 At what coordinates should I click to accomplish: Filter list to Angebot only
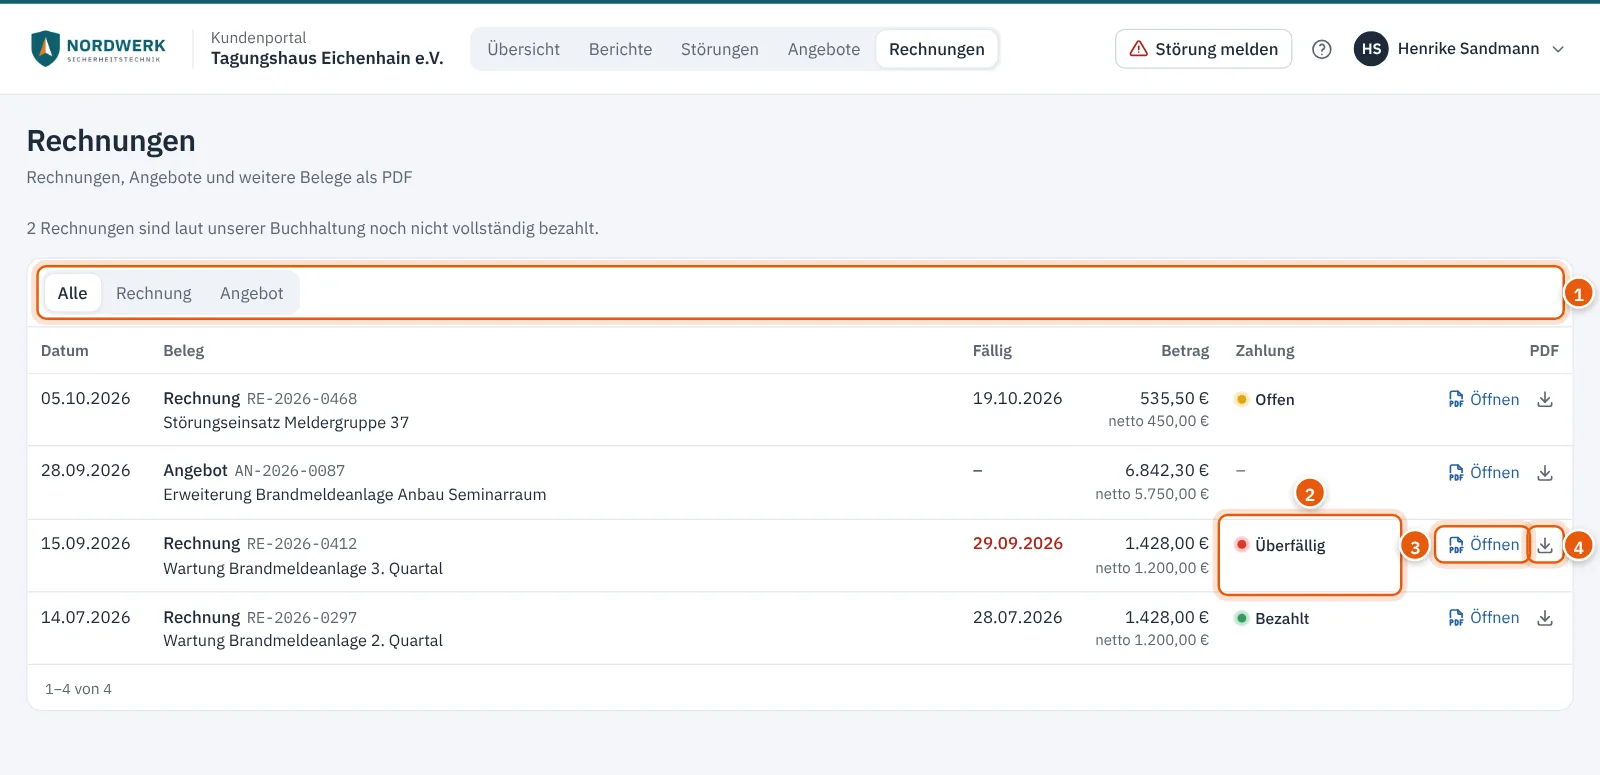[x=252, y=293]
